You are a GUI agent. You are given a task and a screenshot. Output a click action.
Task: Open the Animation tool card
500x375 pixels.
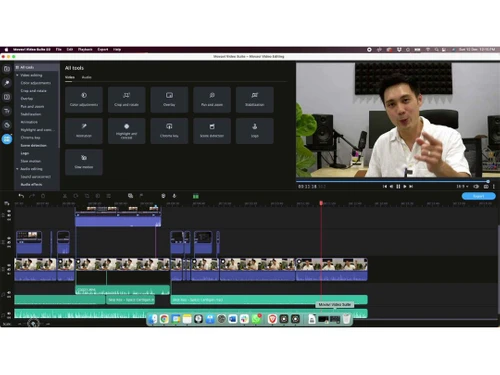[84, 131]
